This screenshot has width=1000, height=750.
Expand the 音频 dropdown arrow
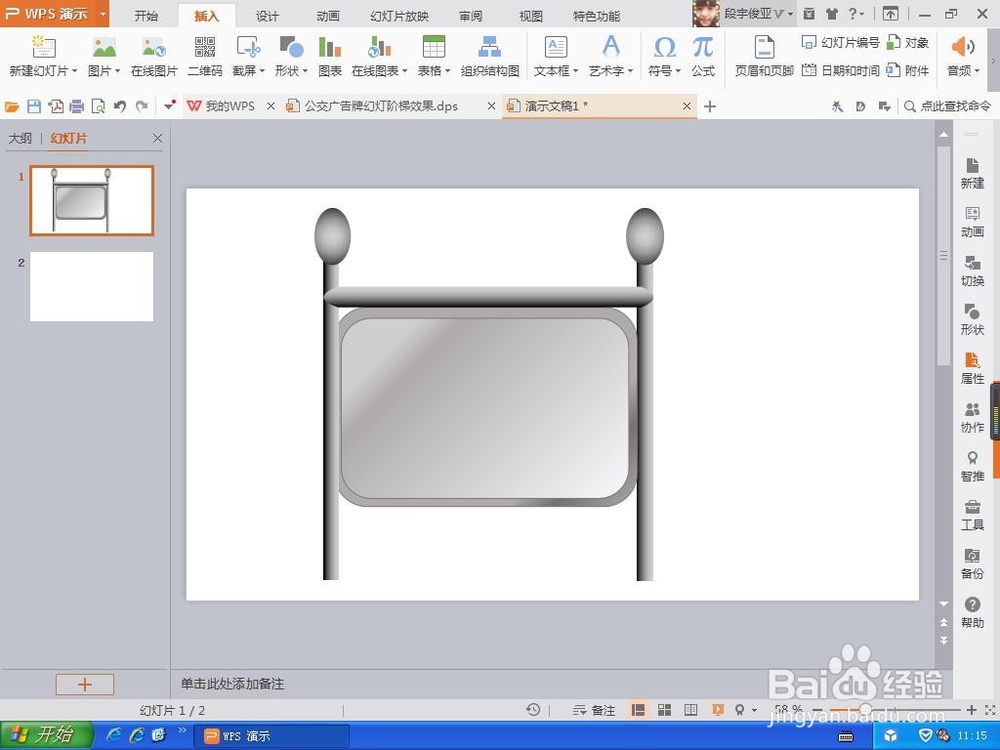[976, 71]
